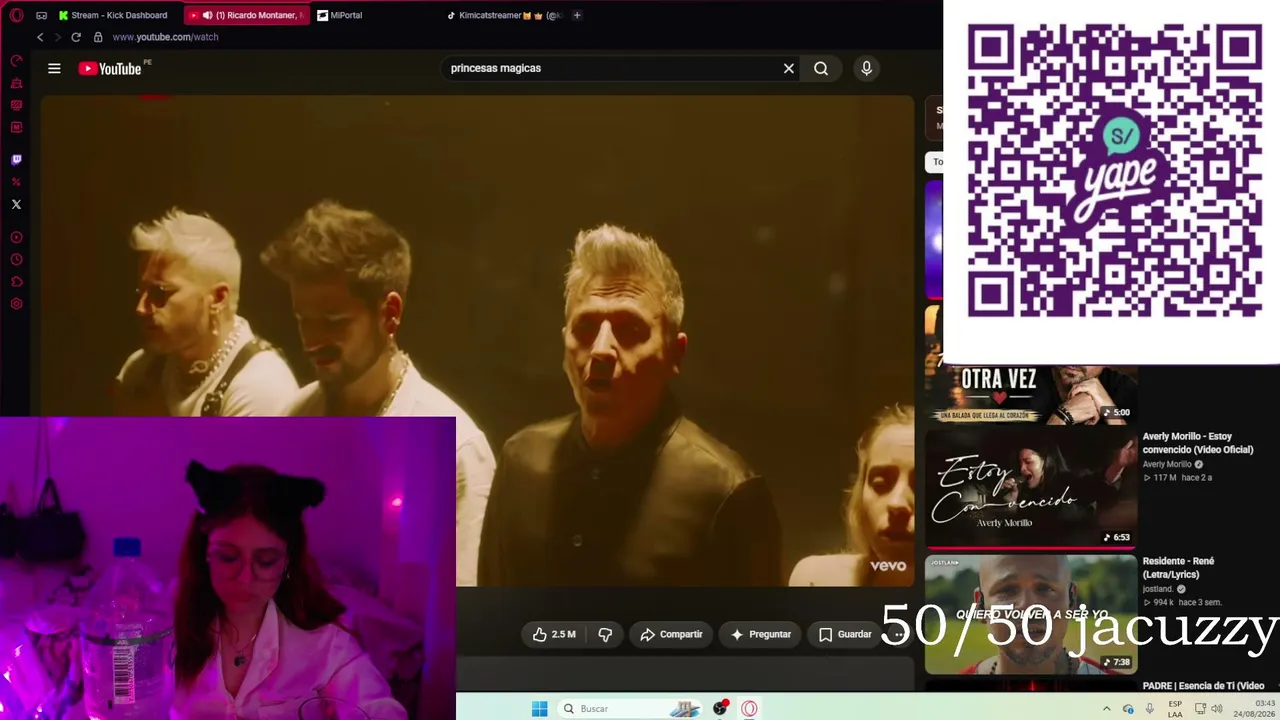Switch to the MiPortal tab
This screenshot has width=1280, height=720.
tap(377, 15)
